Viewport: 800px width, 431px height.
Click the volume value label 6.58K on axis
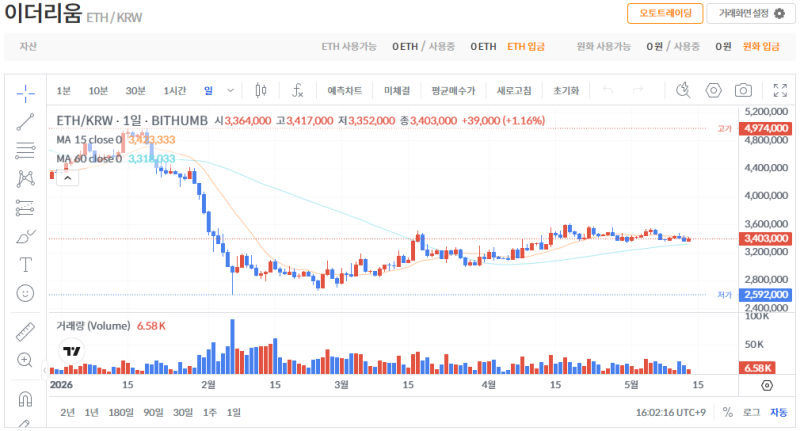tap(757, 368)
